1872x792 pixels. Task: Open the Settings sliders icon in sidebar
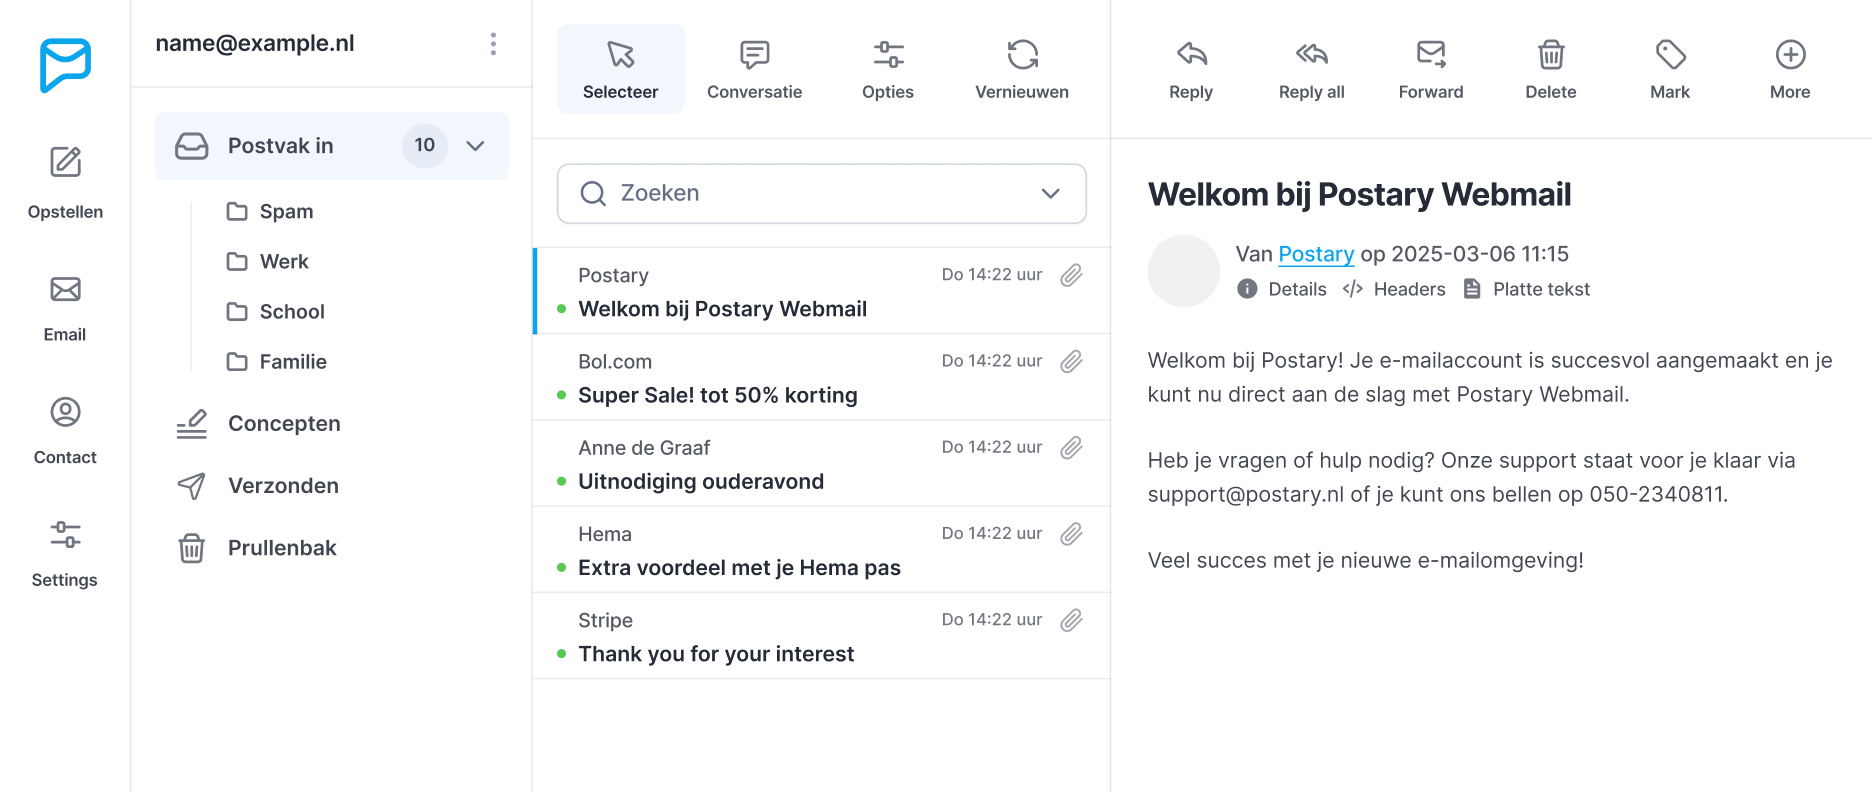click(66, 535)
